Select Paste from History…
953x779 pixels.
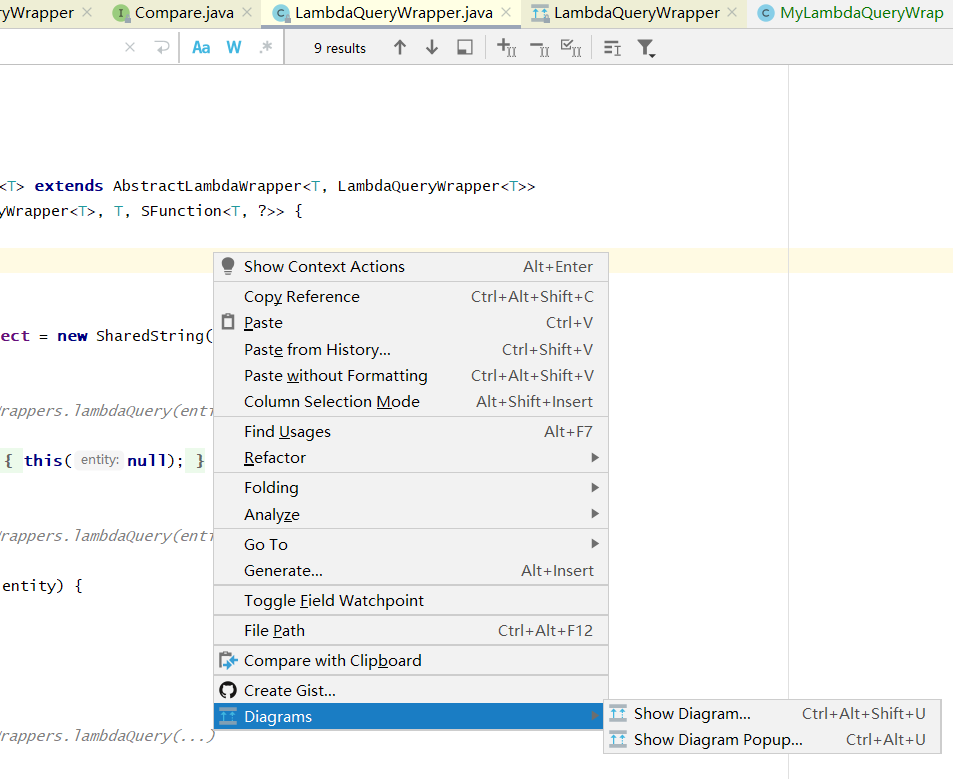click(x=411, y=349)
